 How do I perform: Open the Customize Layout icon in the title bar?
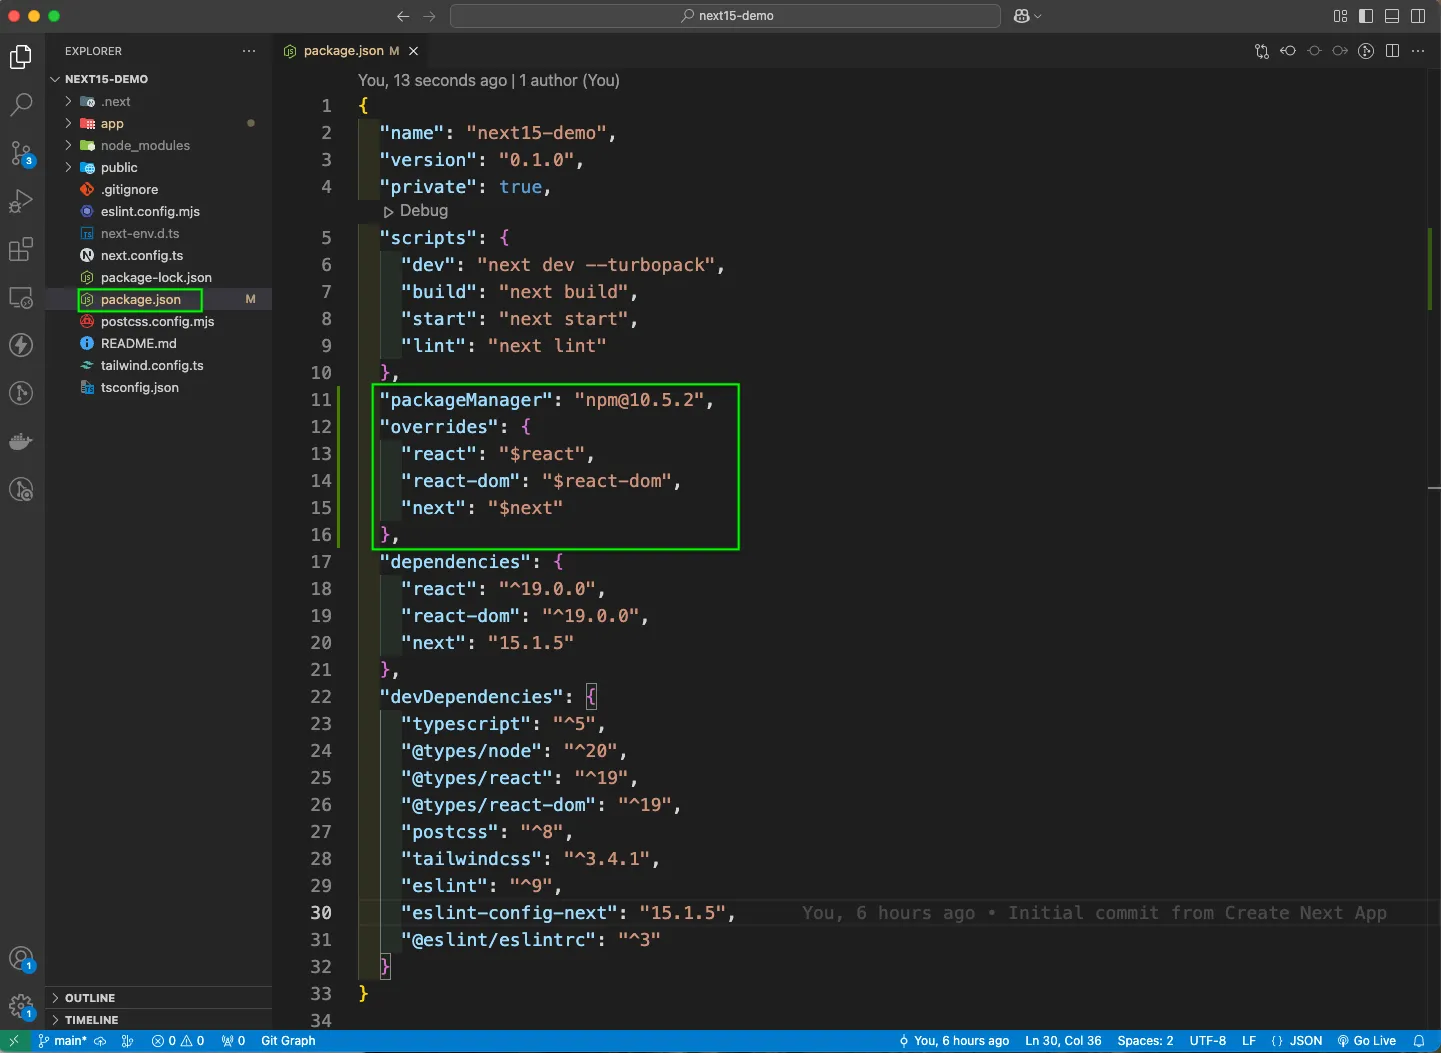1340,16
